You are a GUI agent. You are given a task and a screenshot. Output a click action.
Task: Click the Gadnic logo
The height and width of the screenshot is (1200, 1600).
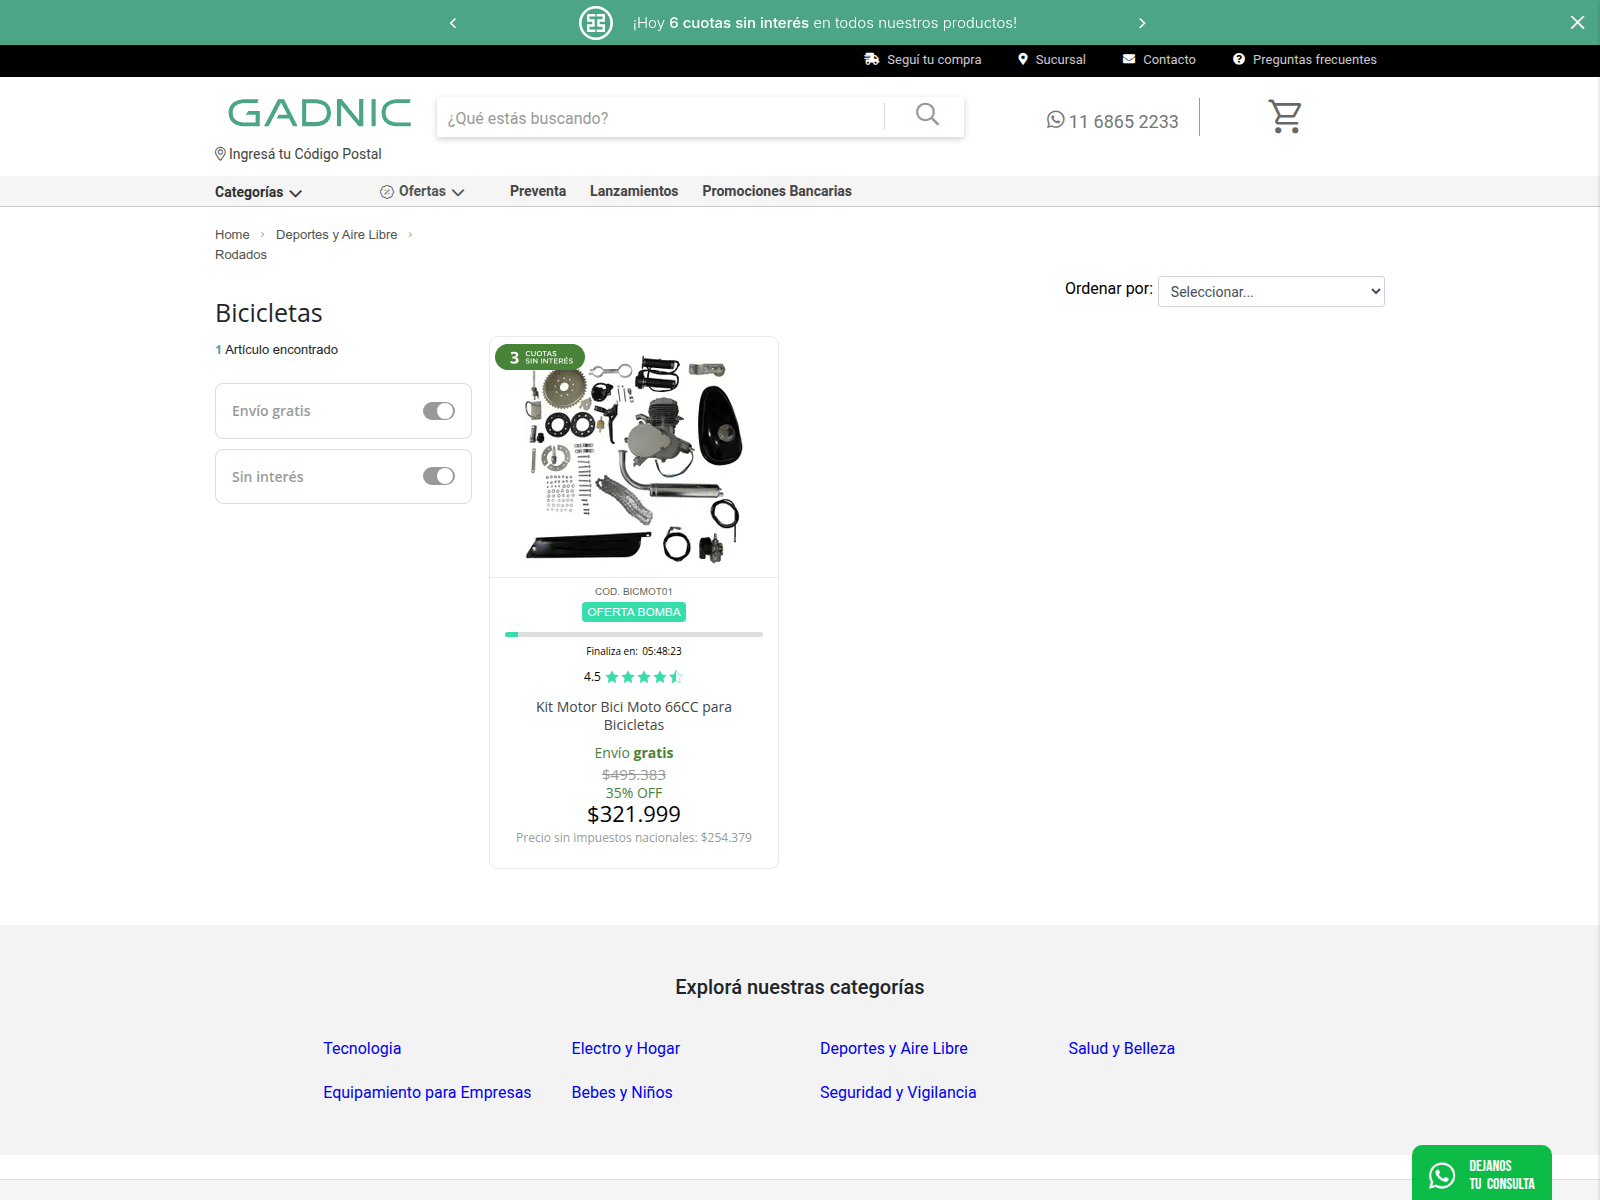point(319,113)
